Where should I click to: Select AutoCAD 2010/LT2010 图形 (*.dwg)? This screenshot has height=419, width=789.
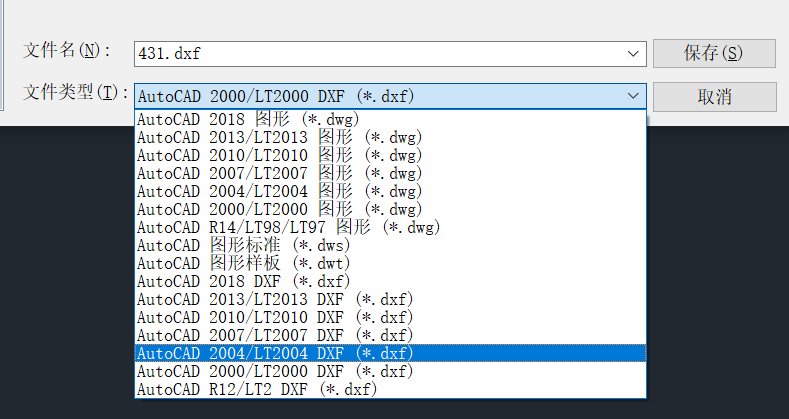point(390,155)
